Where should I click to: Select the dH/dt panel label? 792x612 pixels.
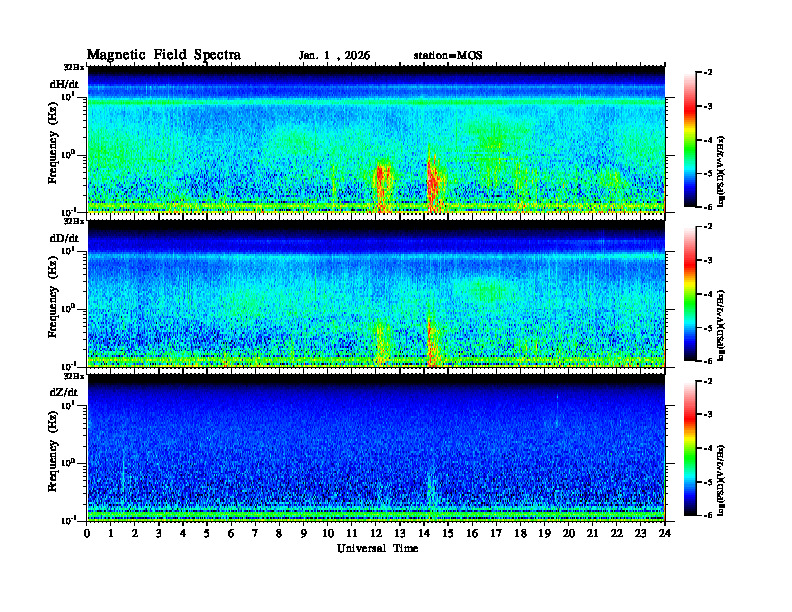click(x=64, y=84)
